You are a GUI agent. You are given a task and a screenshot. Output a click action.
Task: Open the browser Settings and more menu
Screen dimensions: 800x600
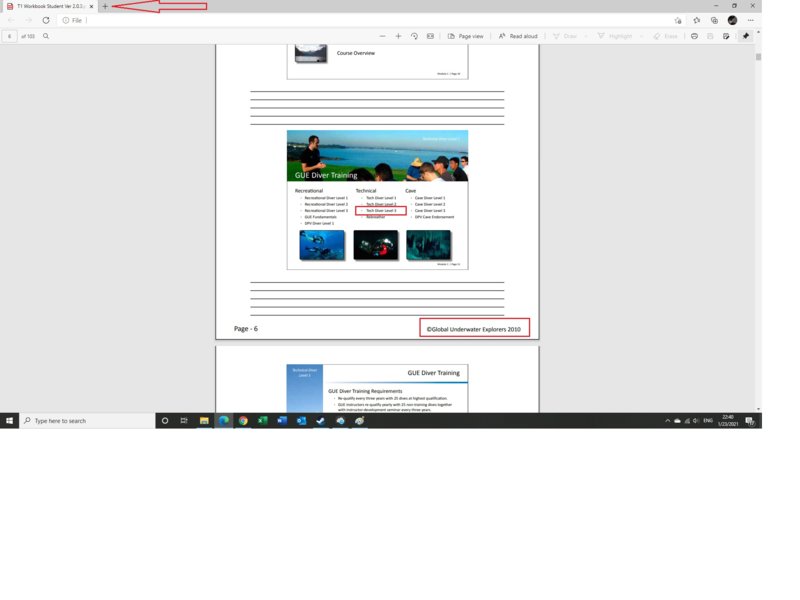coord(750,20)
